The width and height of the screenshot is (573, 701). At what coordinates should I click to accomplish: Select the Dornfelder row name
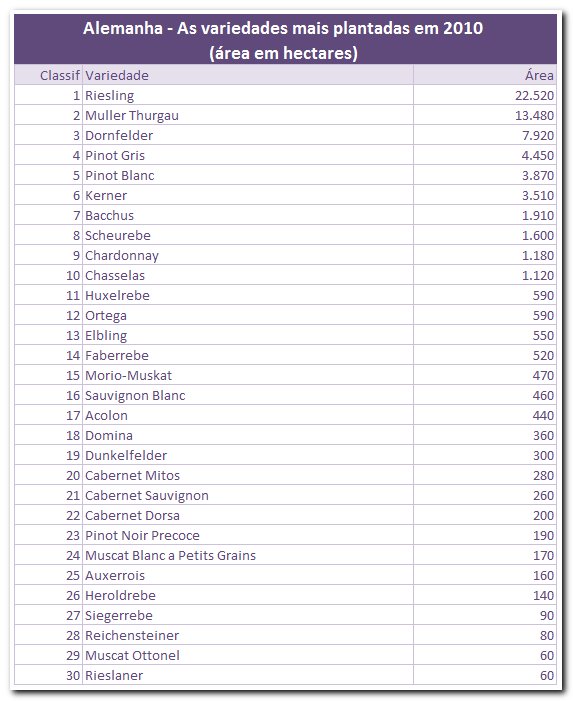coord(119,135)
